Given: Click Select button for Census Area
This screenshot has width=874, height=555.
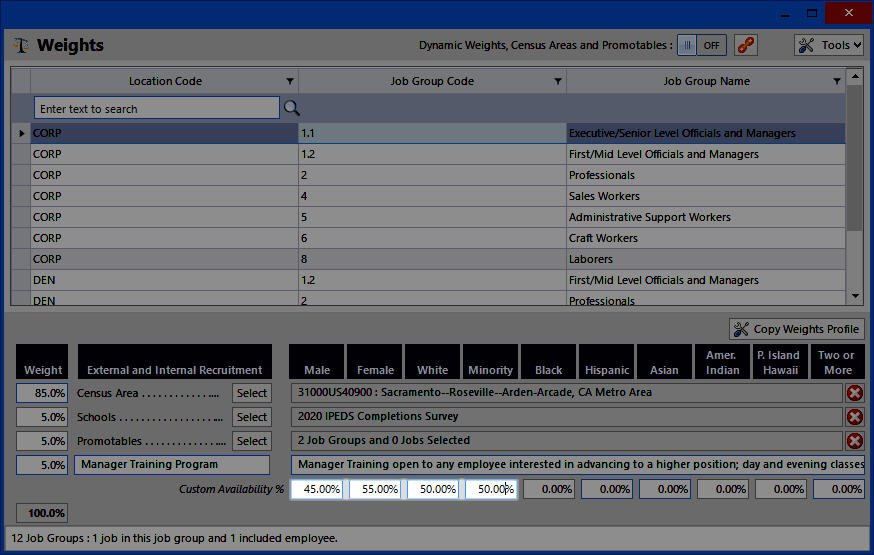Looking at the screenshot, I should click(x=252, y=393).
